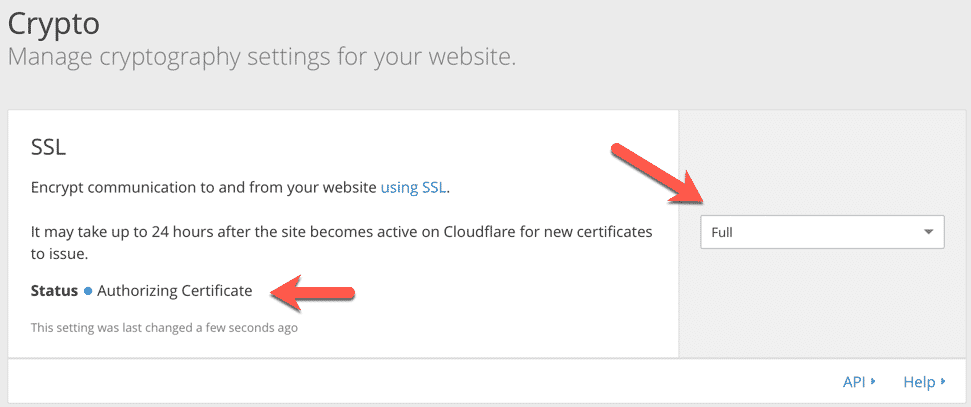Click the "Authorizing Certificate" status text
Viewport: 971px width, 407px height.
pyautogui.click(x=175, y=291)
